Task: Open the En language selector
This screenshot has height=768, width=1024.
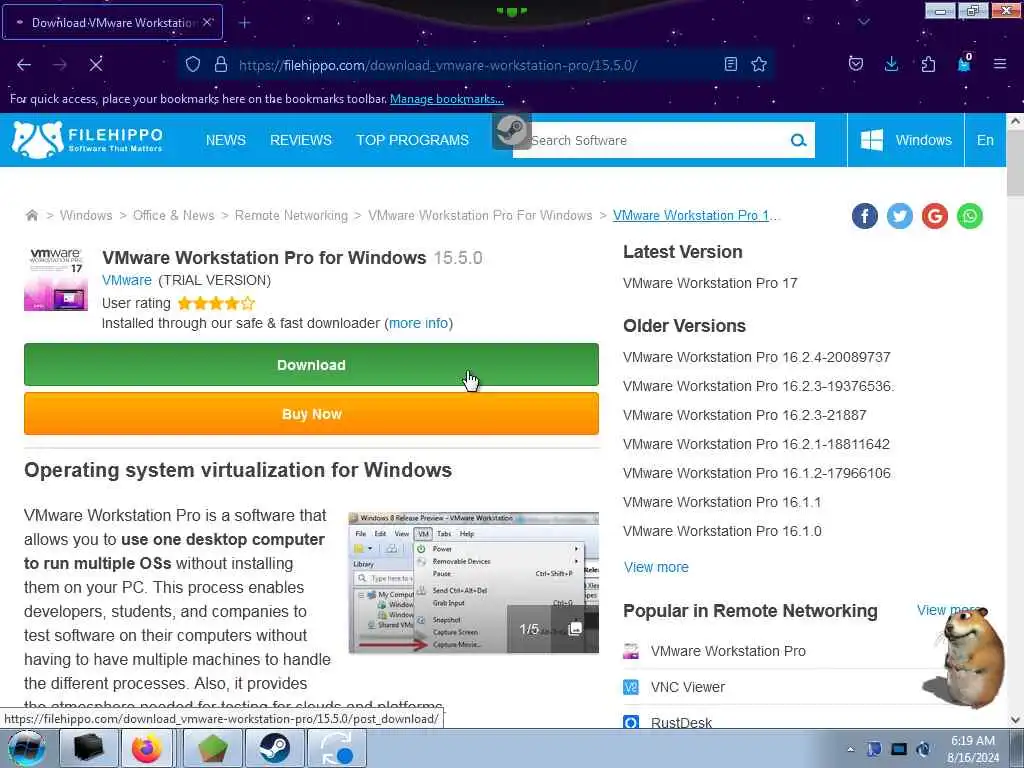Action: coord(985,140)
